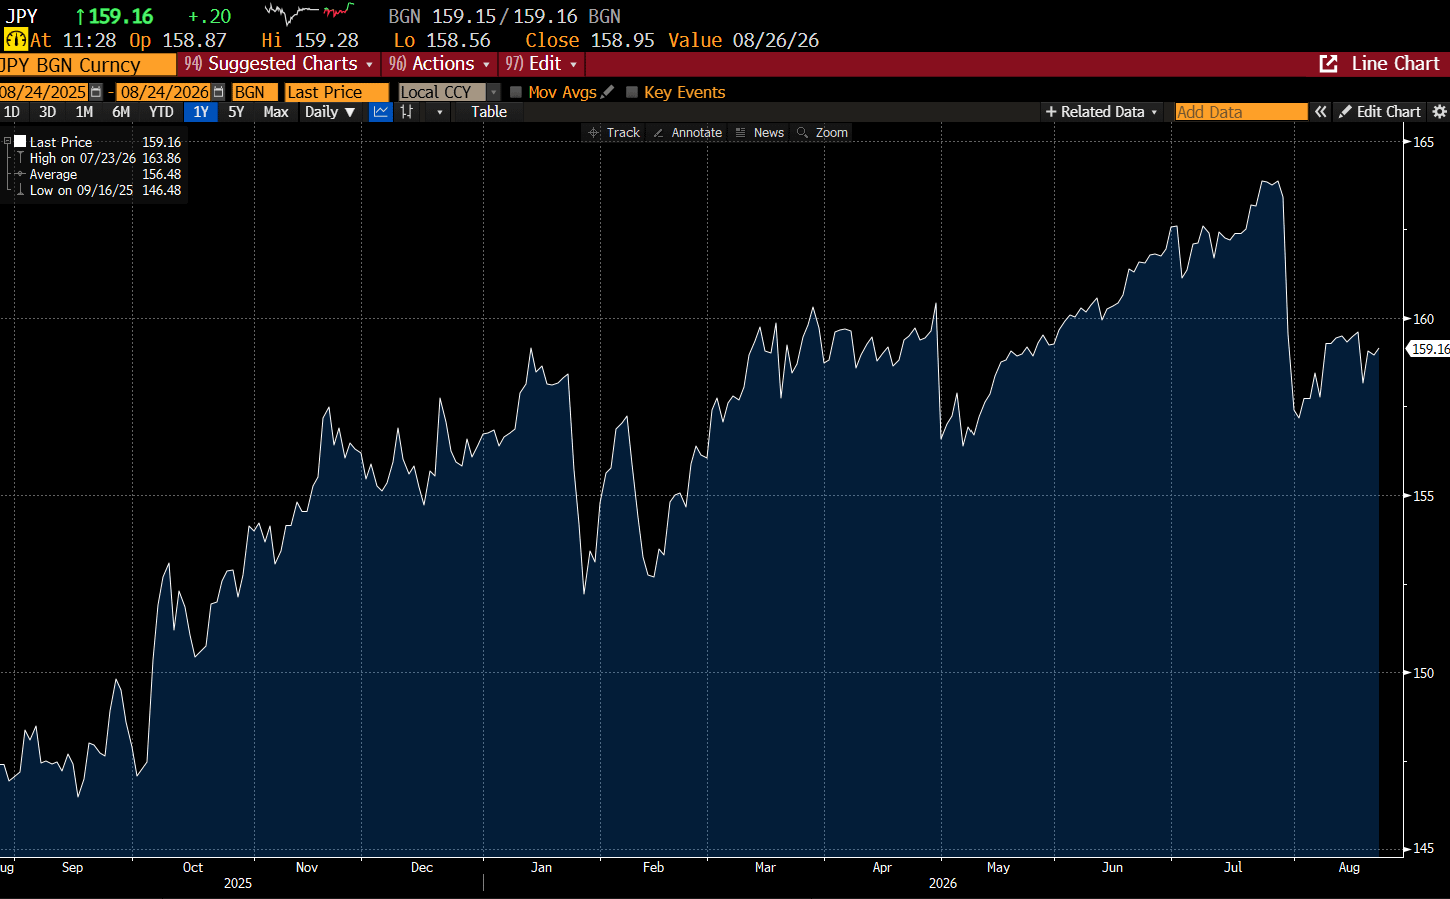Expand chart type options arrow
Screen dimensions: 1450x899
point(440,112)
